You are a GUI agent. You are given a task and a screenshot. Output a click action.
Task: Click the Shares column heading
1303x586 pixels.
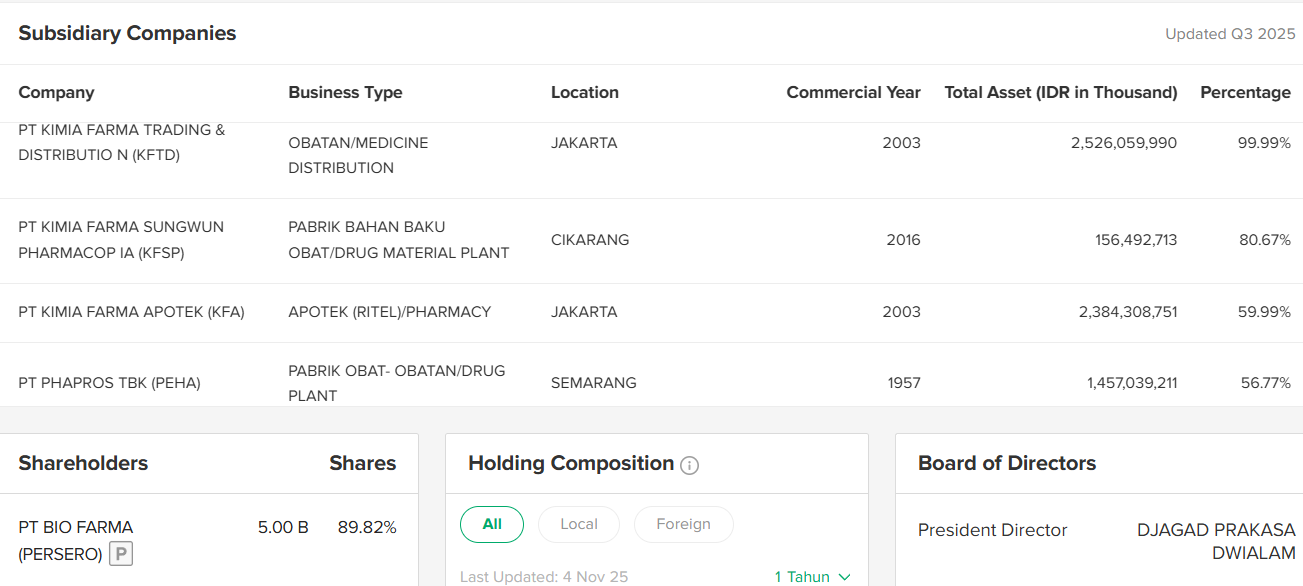pyautogui.click(x=362, y=463)
